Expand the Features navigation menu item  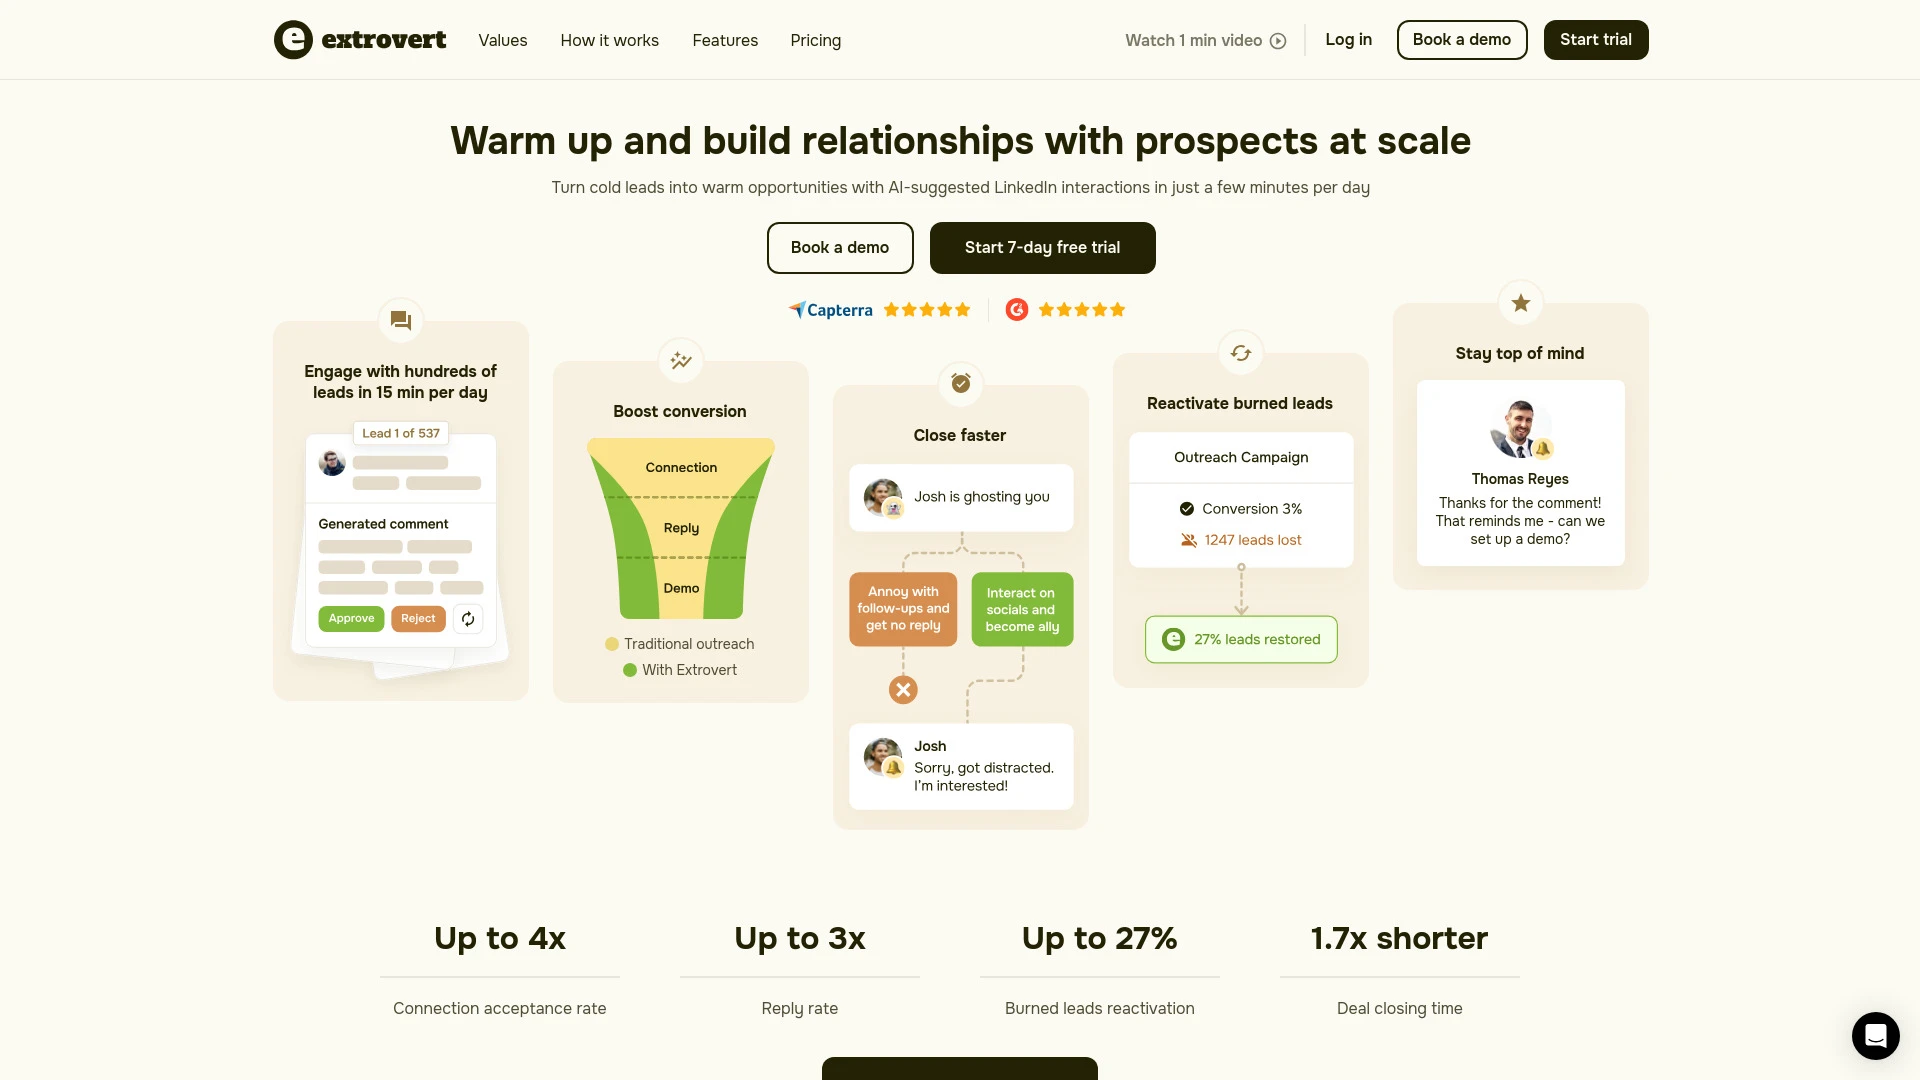(724, 40)
